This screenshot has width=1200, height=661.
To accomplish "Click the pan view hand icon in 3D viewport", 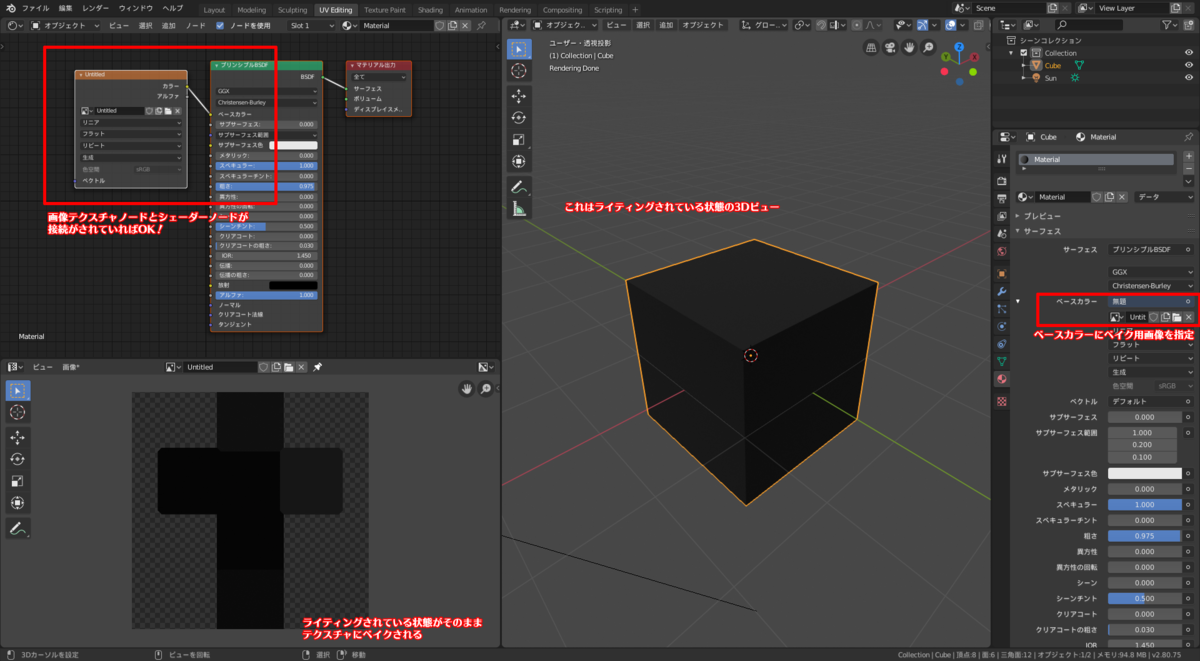I will click(x=910, y=47).
